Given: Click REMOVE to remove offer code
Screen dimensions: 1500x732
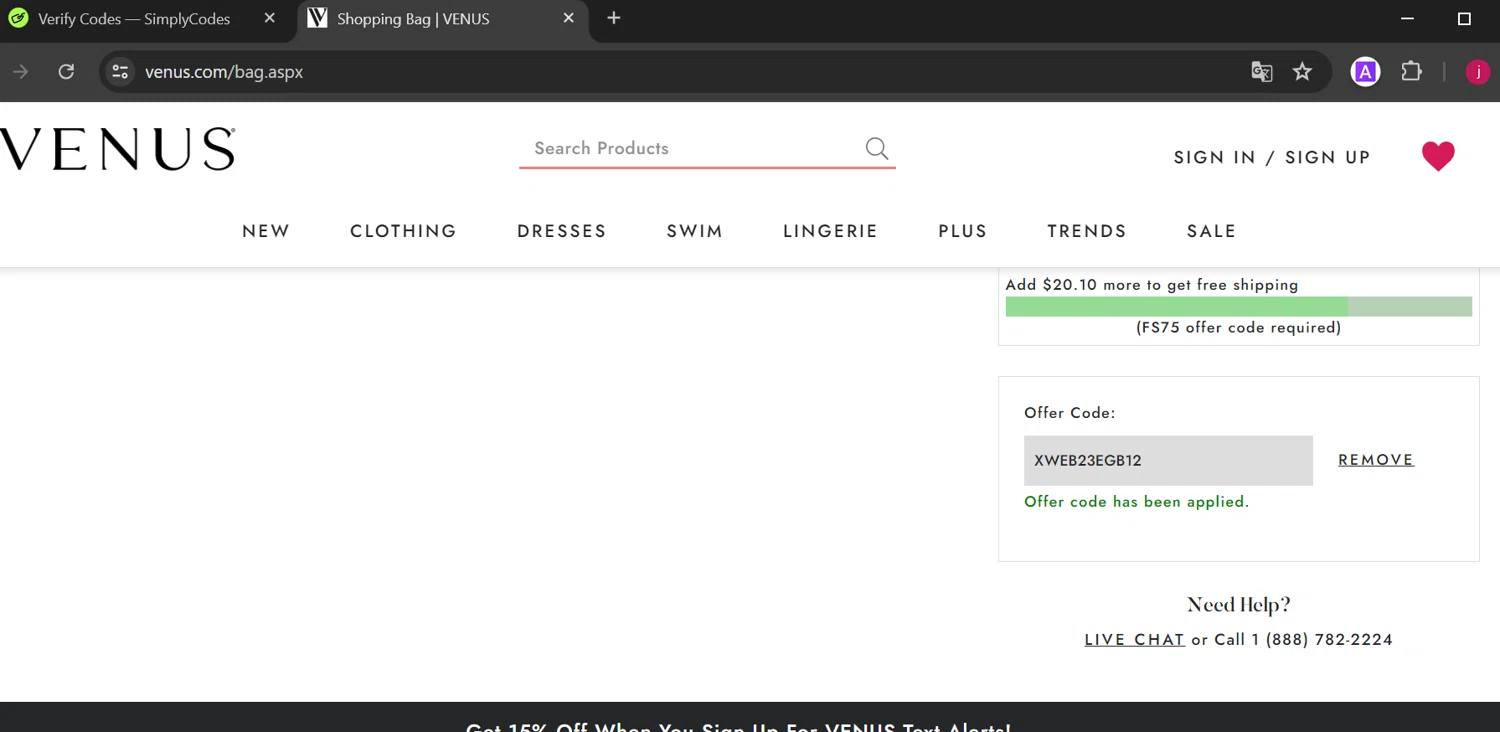Looking at the screenshot, I should pyautogui.click(x=1376, y=460).
